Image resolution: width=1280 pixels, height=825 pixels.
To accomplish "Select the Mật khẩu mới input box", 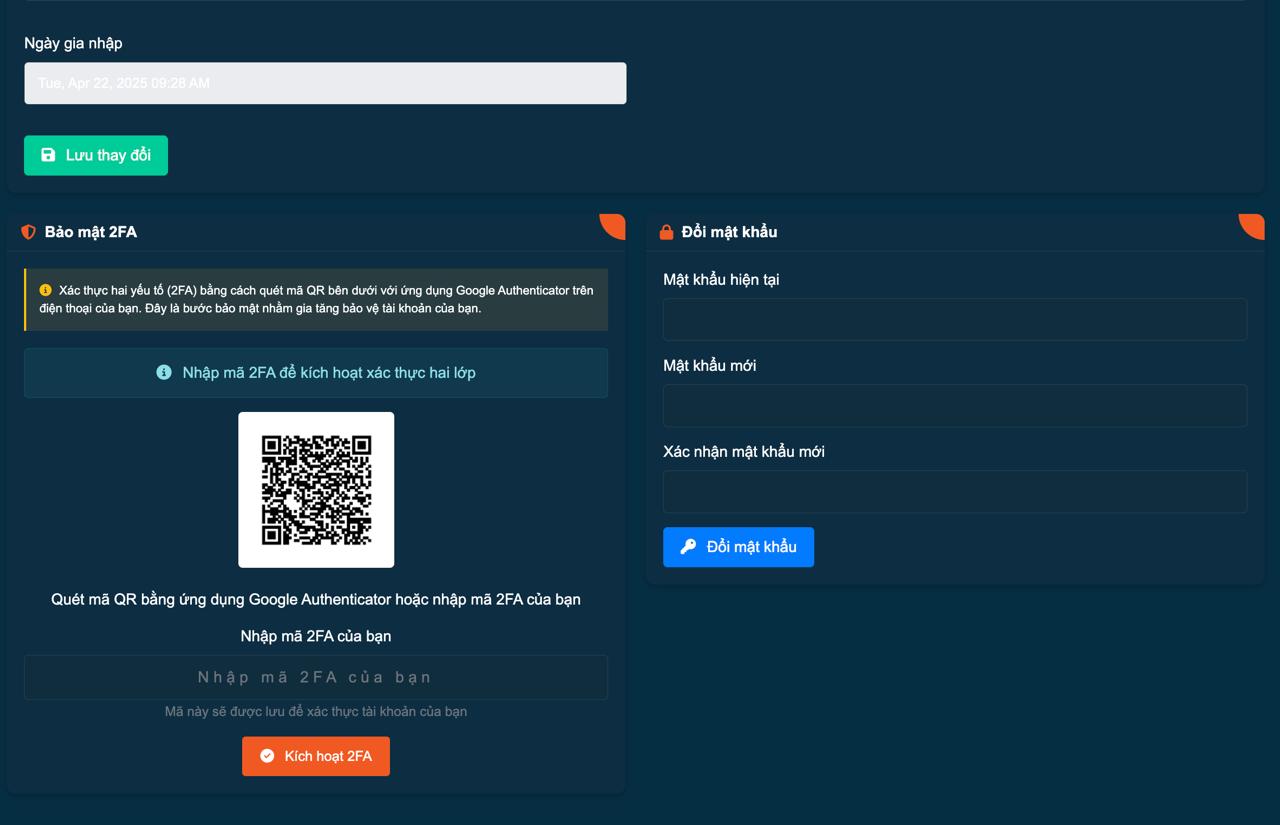I will click(x=954, y=405).
